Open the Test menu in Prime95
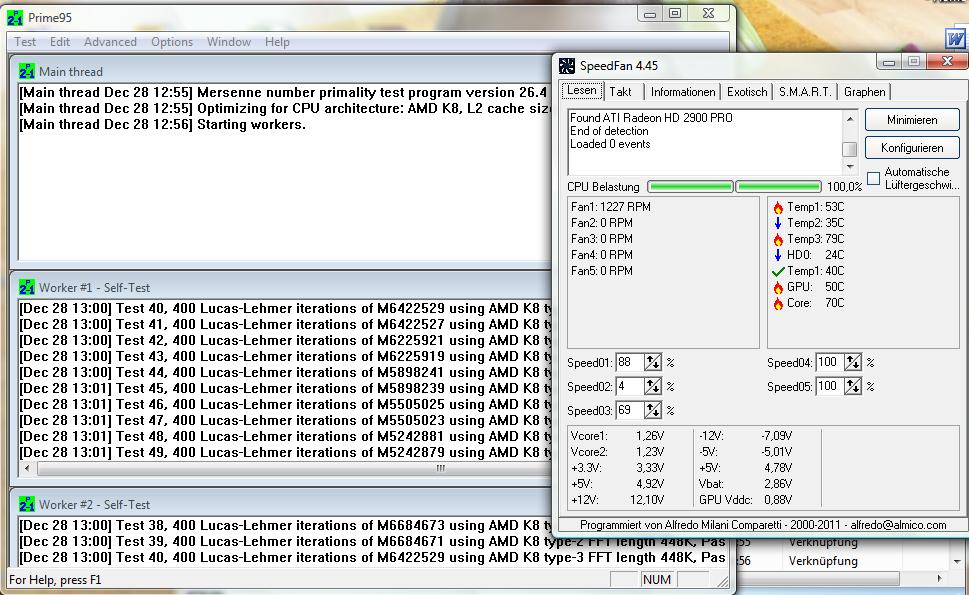 pos(25,42)
